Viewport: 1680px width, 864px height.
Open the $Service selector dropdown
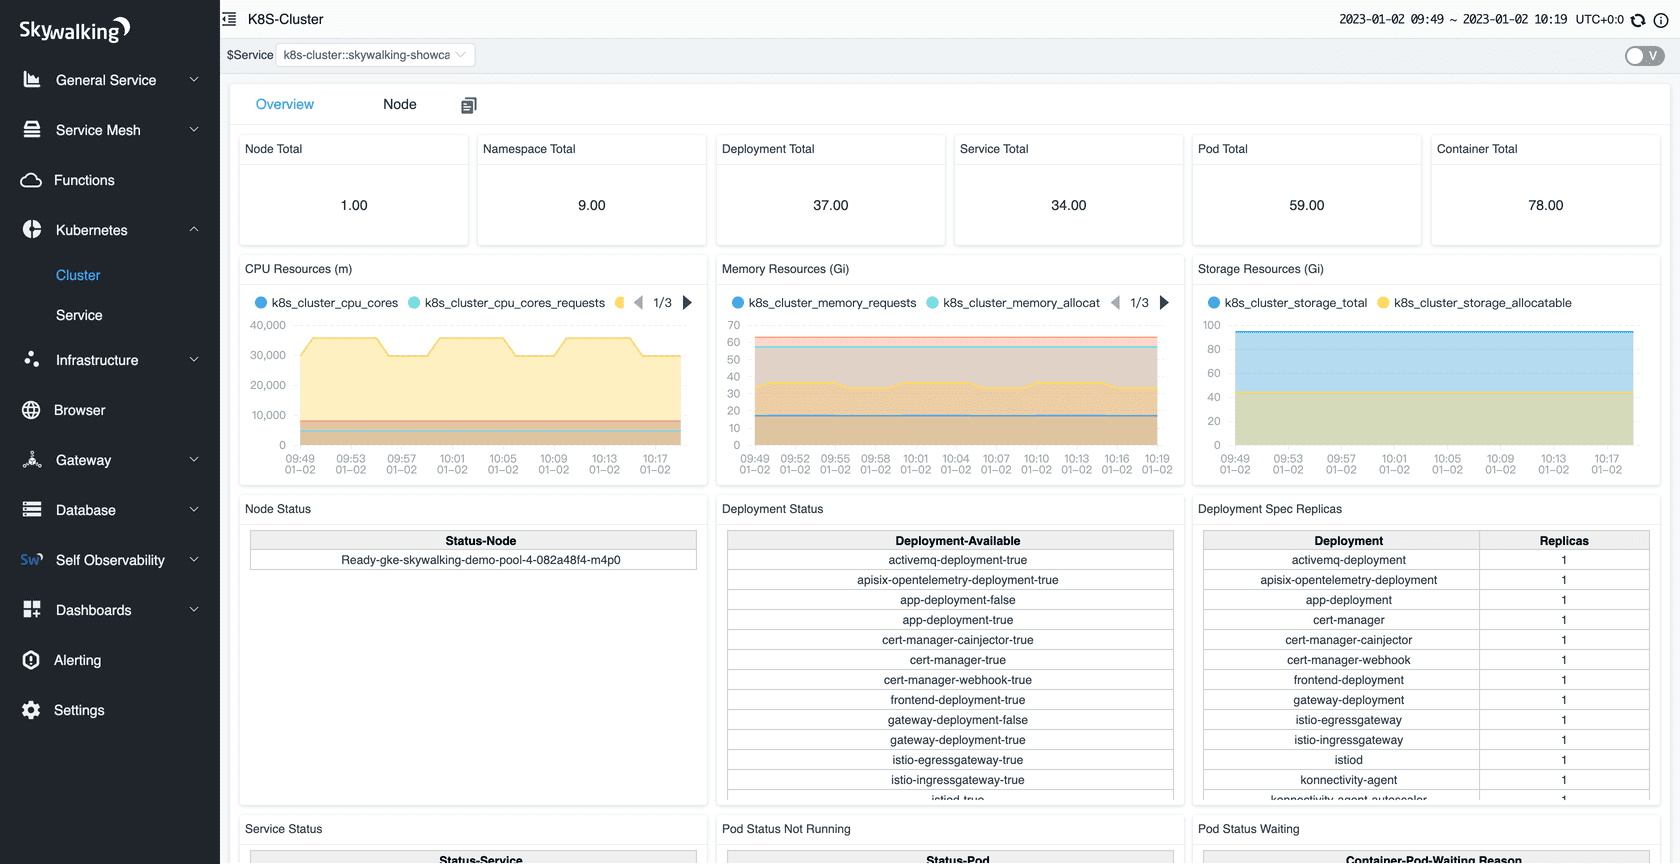point(375,55)
